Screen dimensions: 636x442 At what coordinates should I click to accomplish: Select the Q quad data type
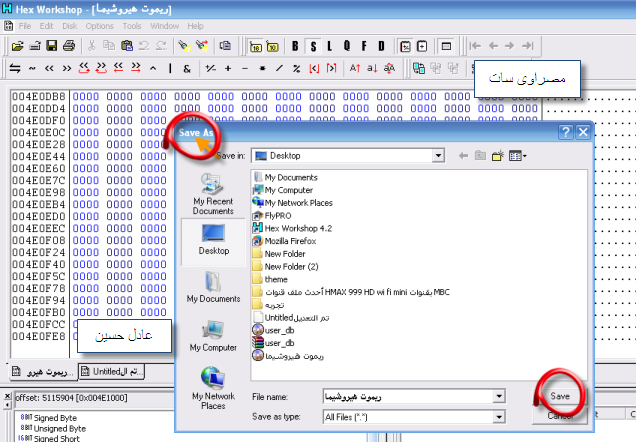[347, 47]
